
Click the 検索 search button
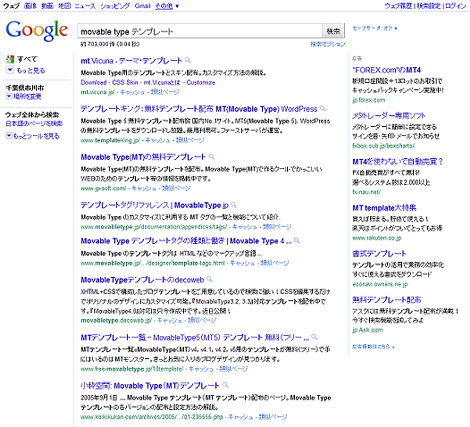[x=333, y=31]
